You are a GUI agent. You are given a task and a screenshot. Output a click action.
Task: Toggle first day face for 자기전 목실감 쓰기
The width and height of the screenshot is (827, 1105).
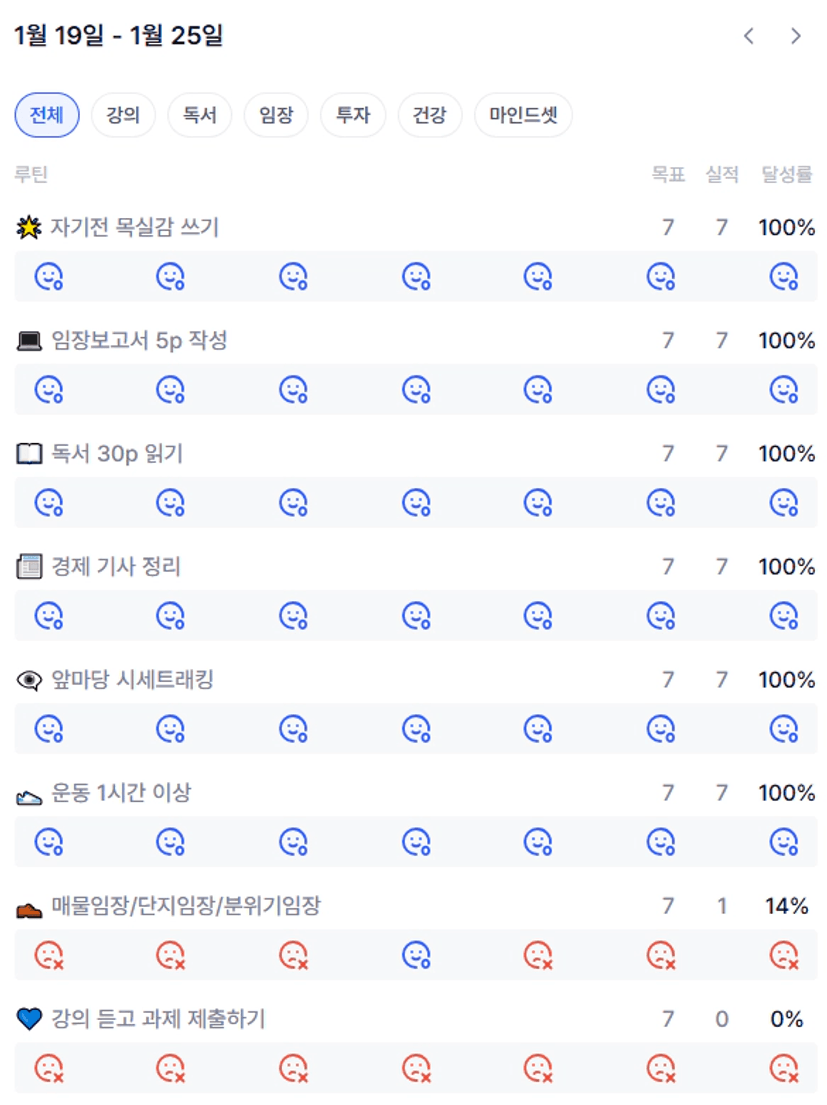(49, 276)
